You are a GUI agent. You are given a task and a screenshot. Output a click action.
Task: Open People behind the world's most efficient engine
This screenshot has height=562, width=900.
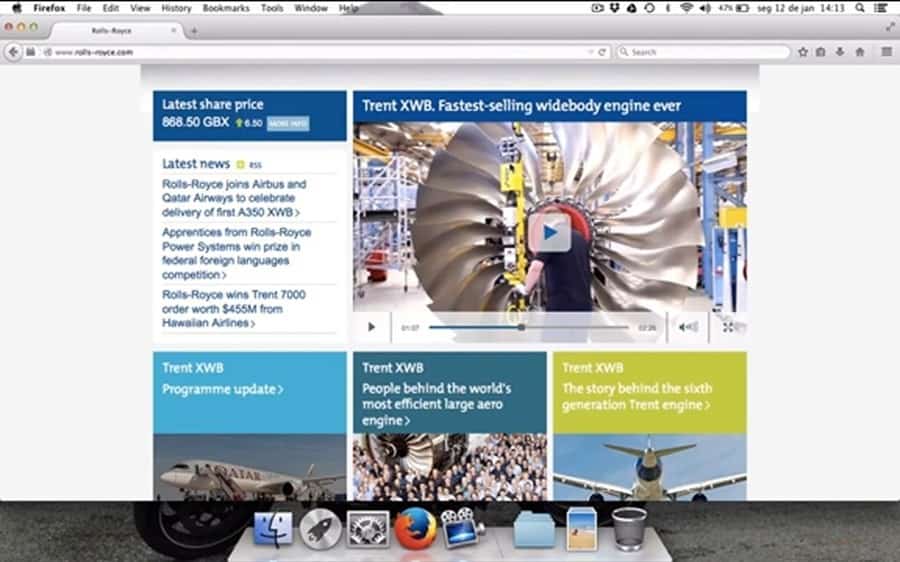(x=436, y=404)
